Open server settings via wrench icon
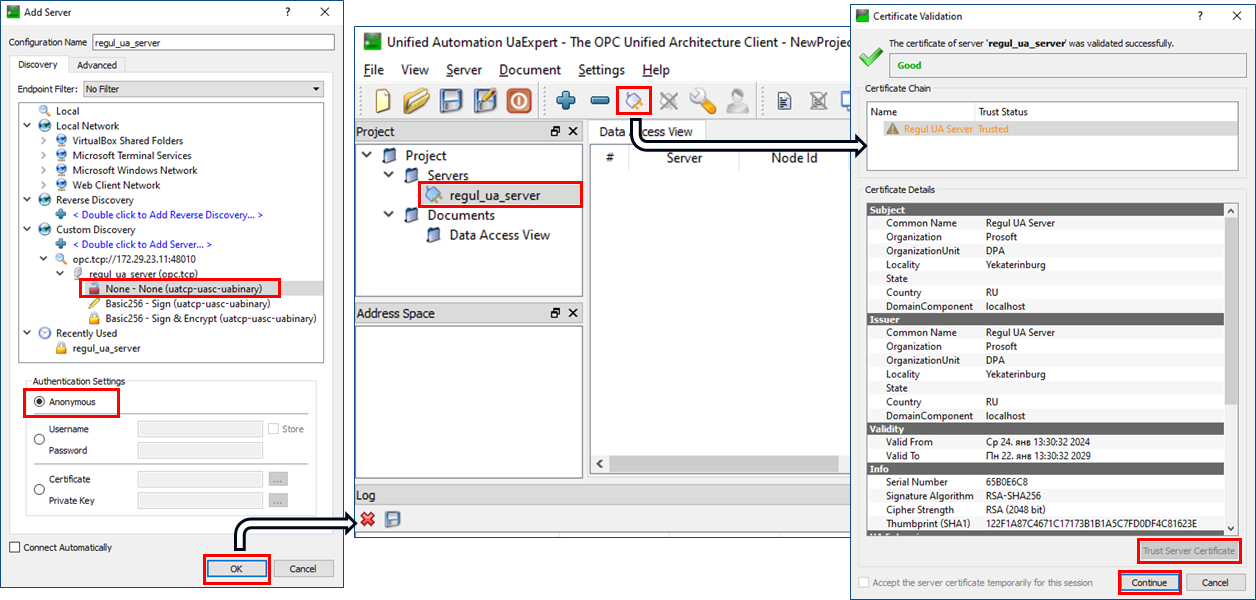Screen dimensions: 1256x600 703,101
